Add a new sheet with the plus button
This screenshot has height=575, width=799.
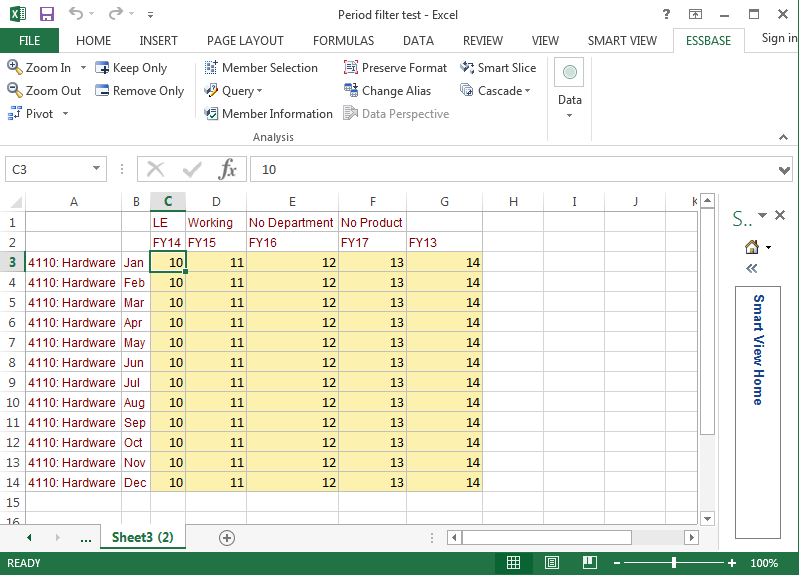click(x=227, y=538)
